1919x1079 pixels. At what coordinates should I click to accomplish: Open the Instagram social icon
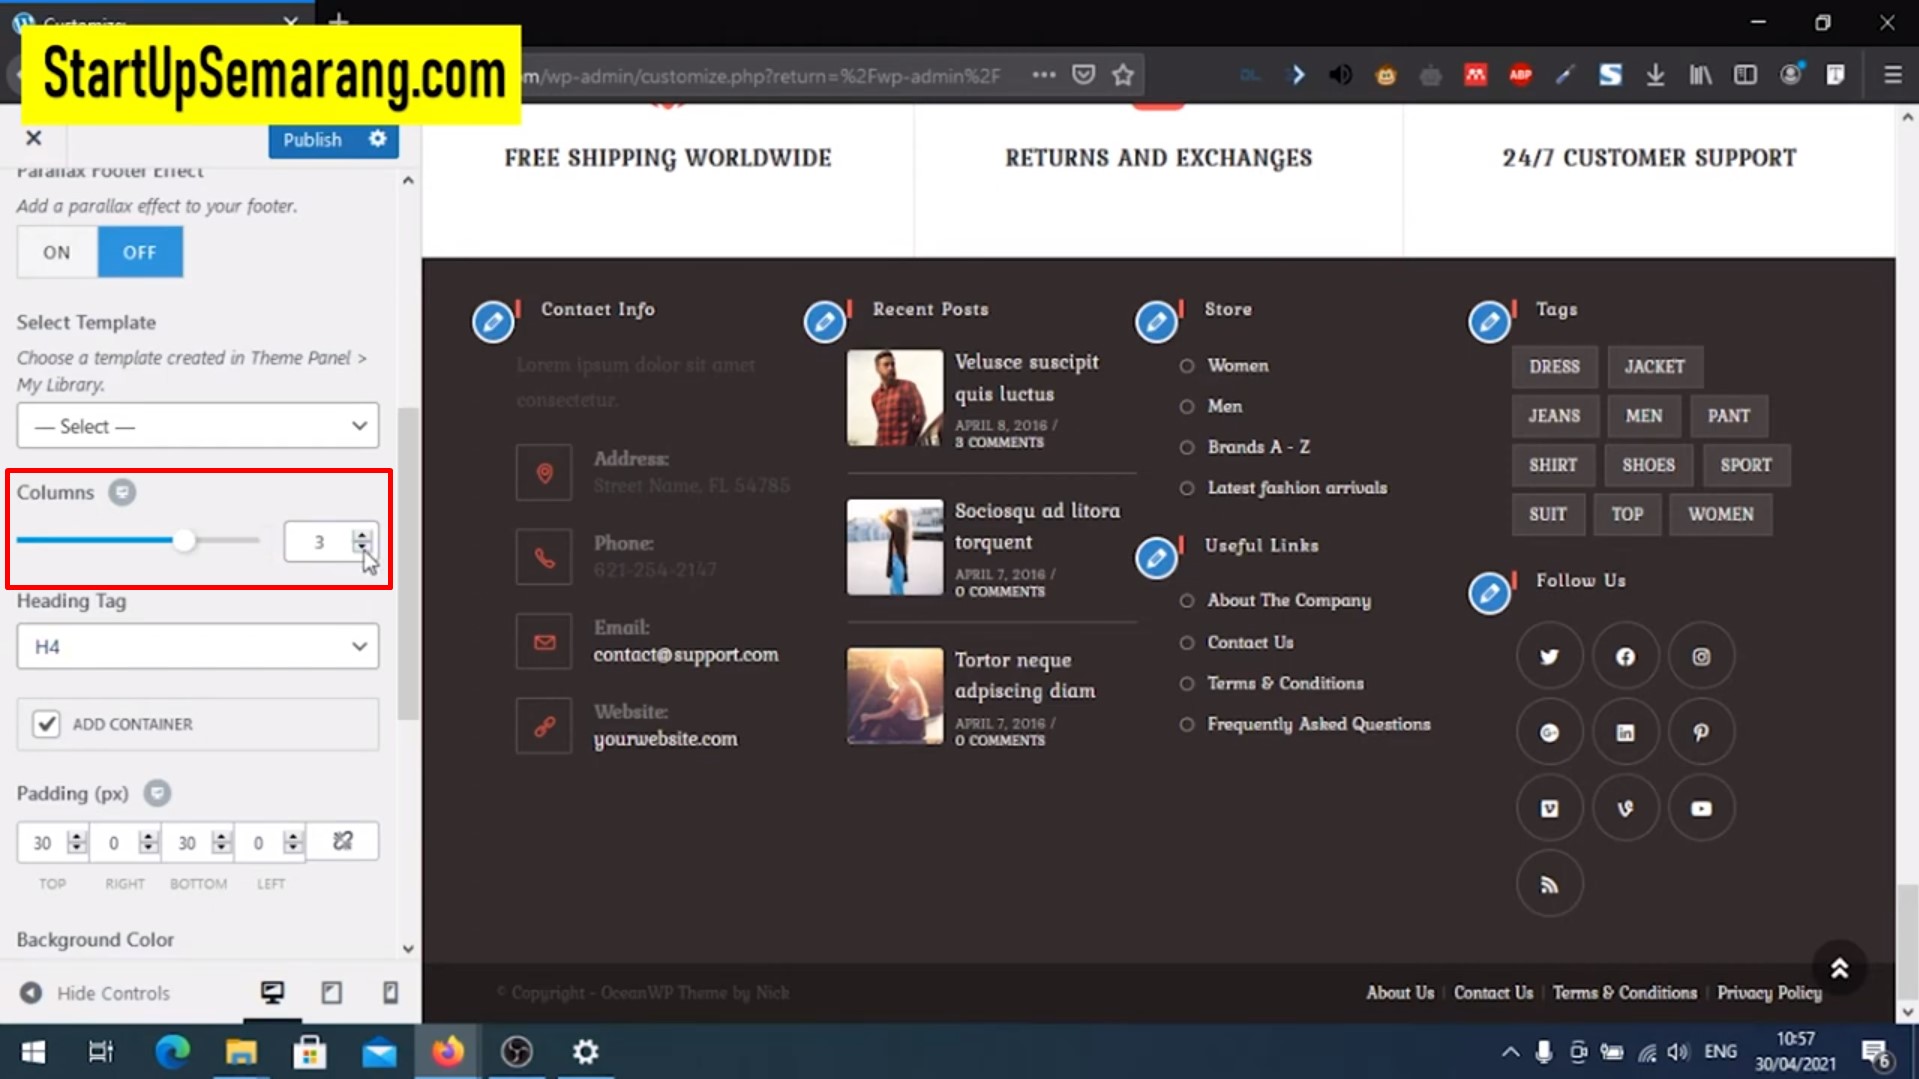coord(1701,657)
